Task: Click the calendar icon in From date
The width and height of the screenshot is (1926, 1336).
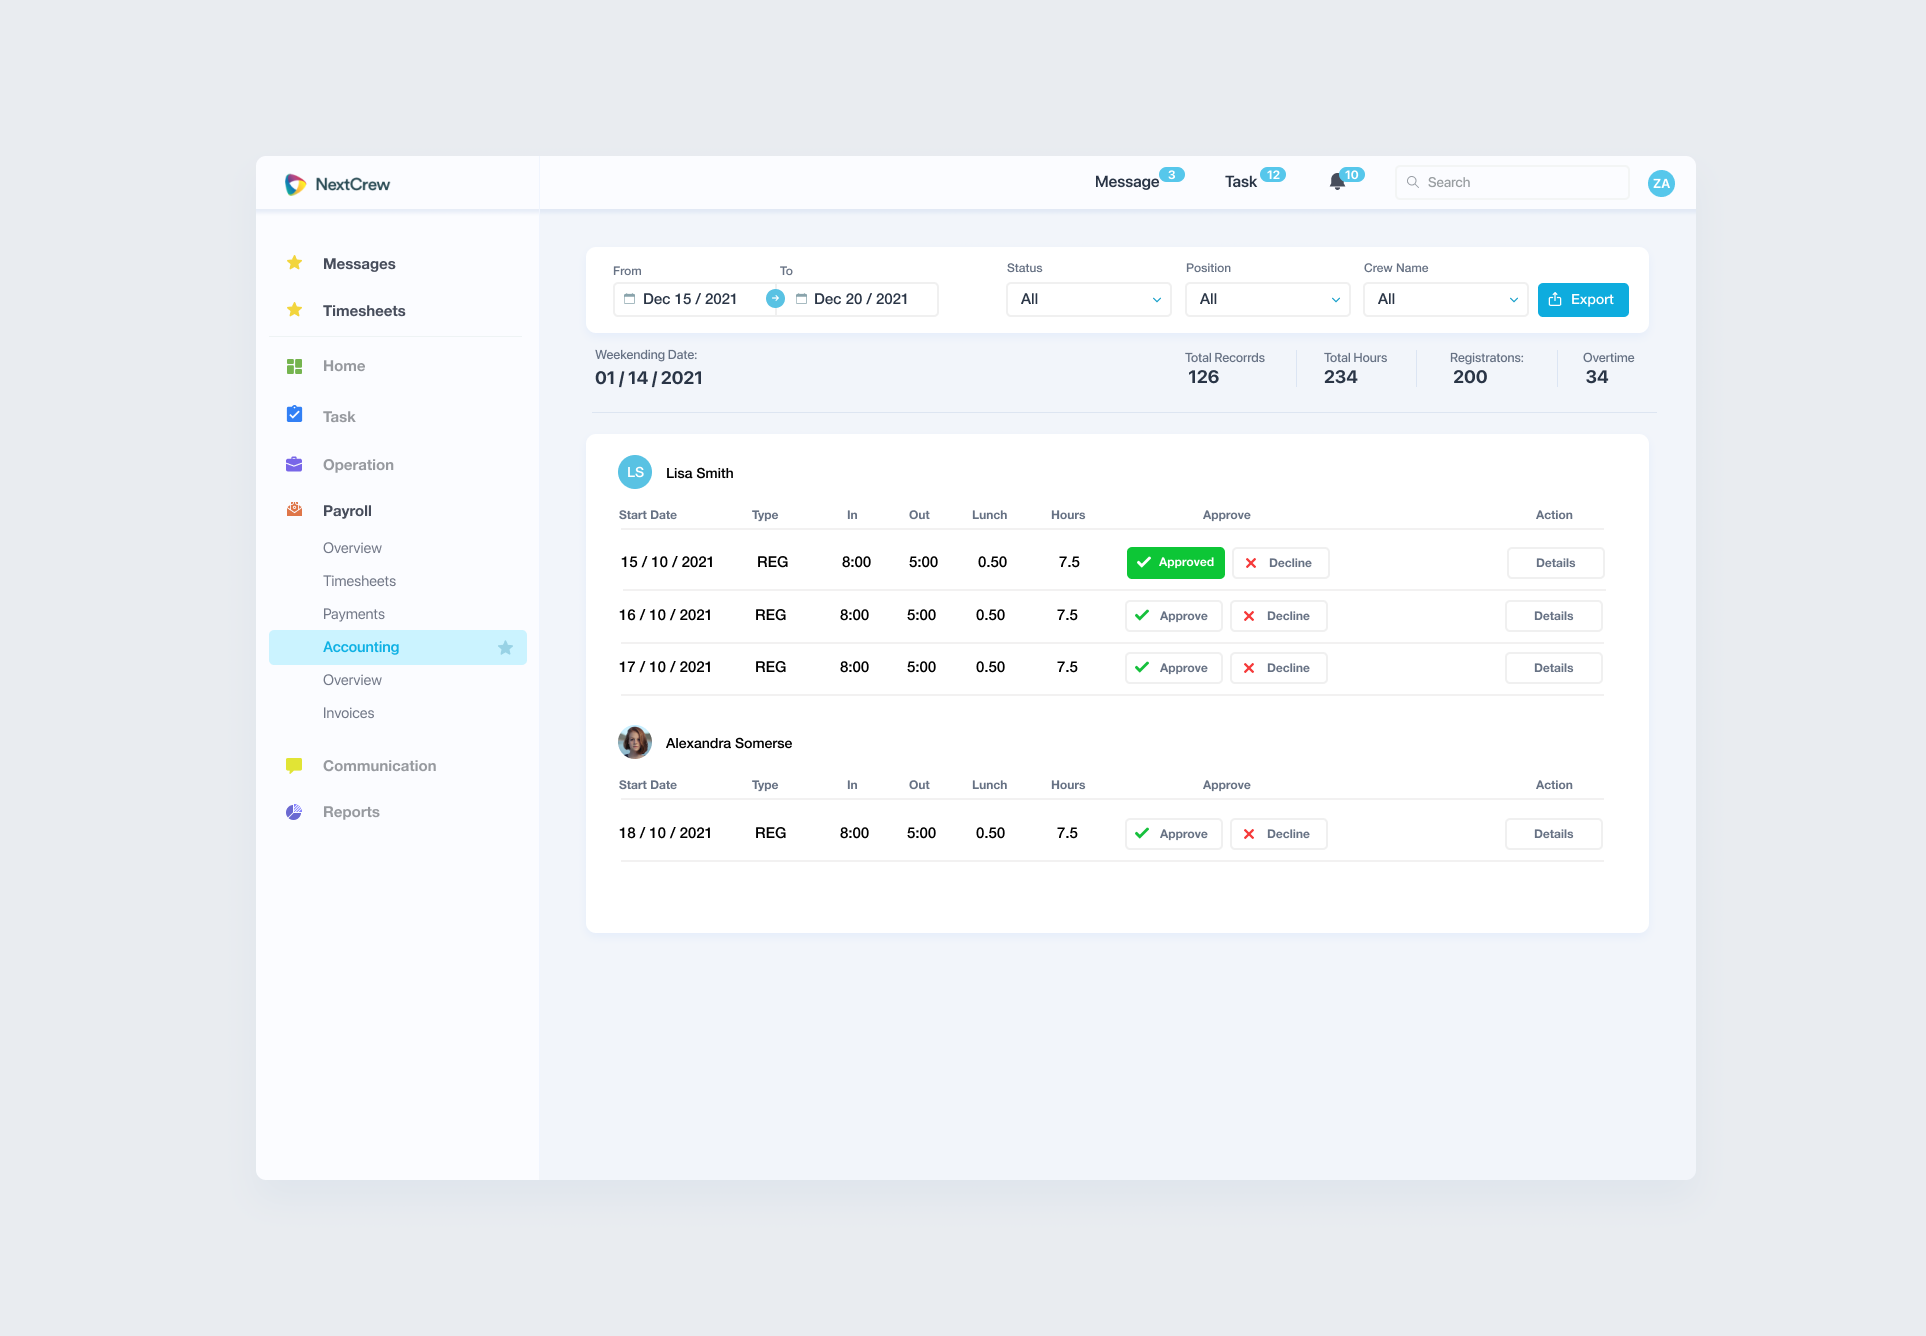Action: tap(629, 299)
